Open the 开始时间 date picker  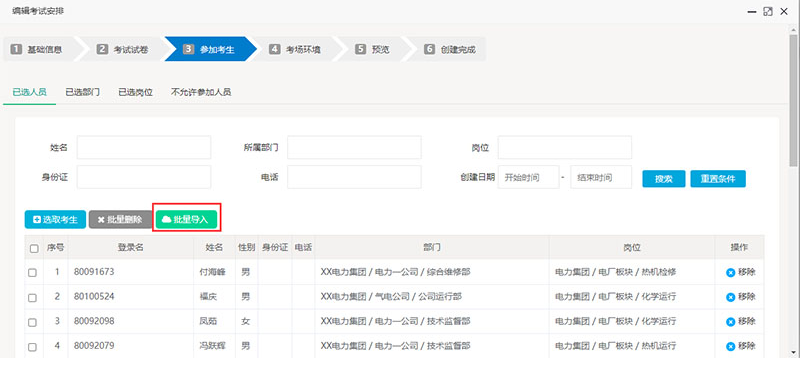click(x=528, y=177)
